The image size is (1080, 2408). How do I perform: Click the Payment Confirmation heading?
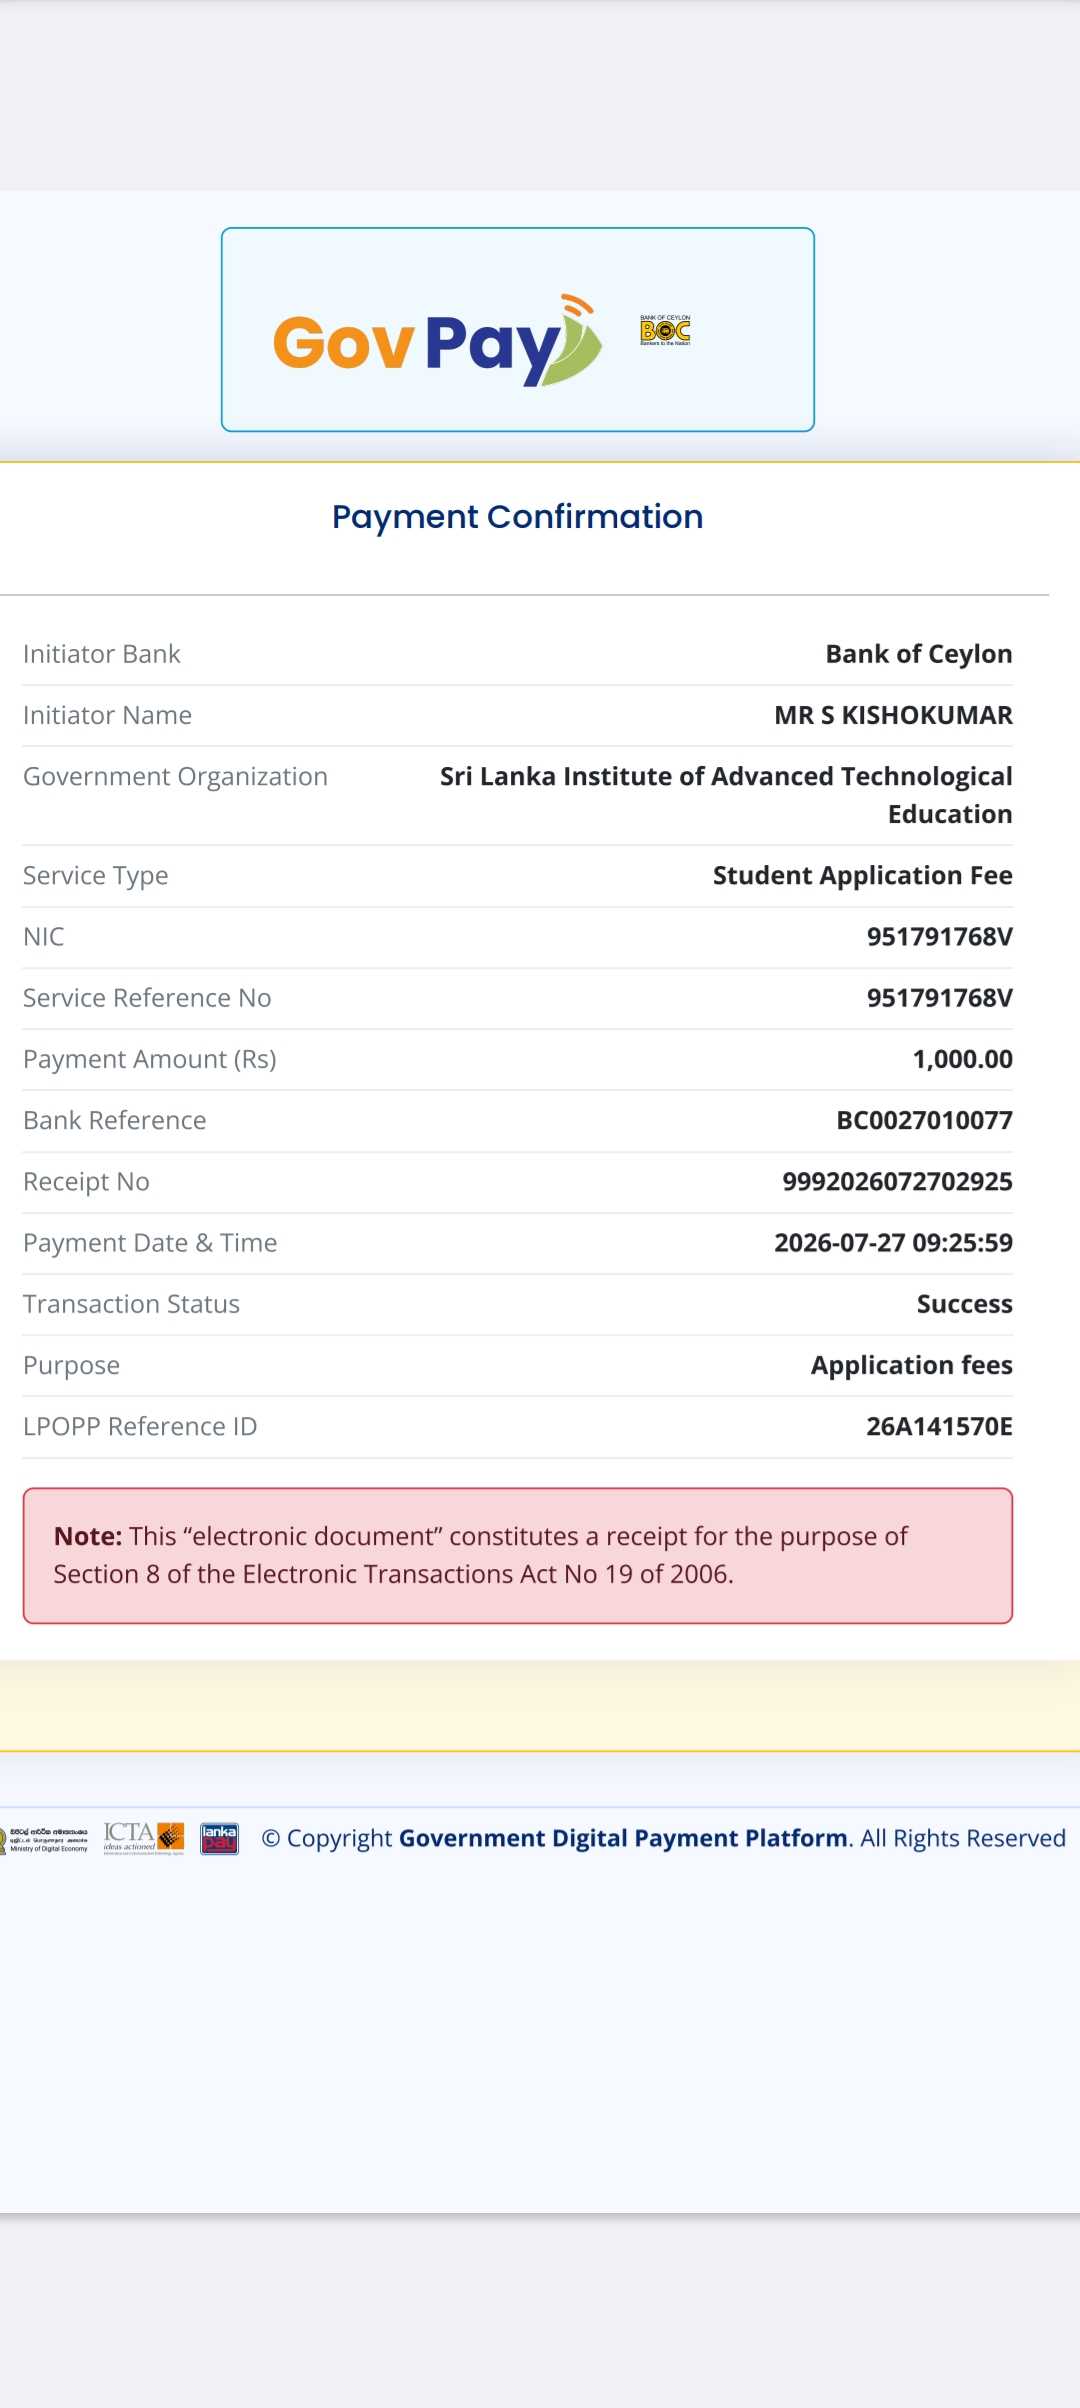[518, 517]
